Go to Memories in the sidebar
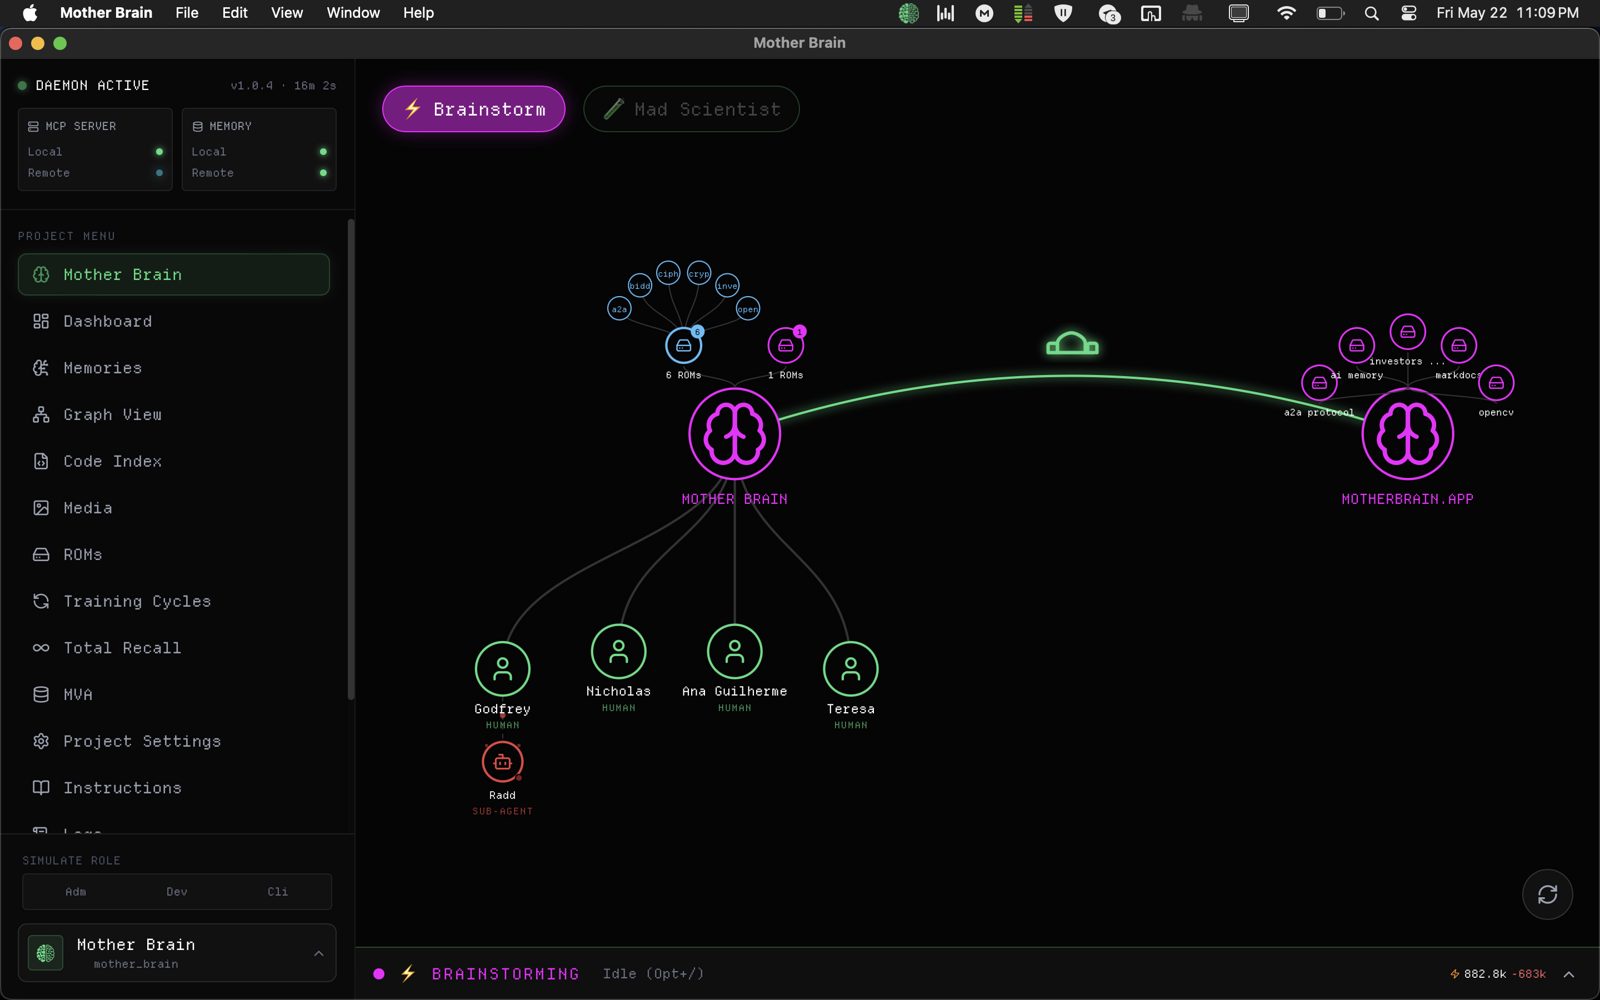The height and width of the screenshot is (1000, 1600). (x=174, y=368)
